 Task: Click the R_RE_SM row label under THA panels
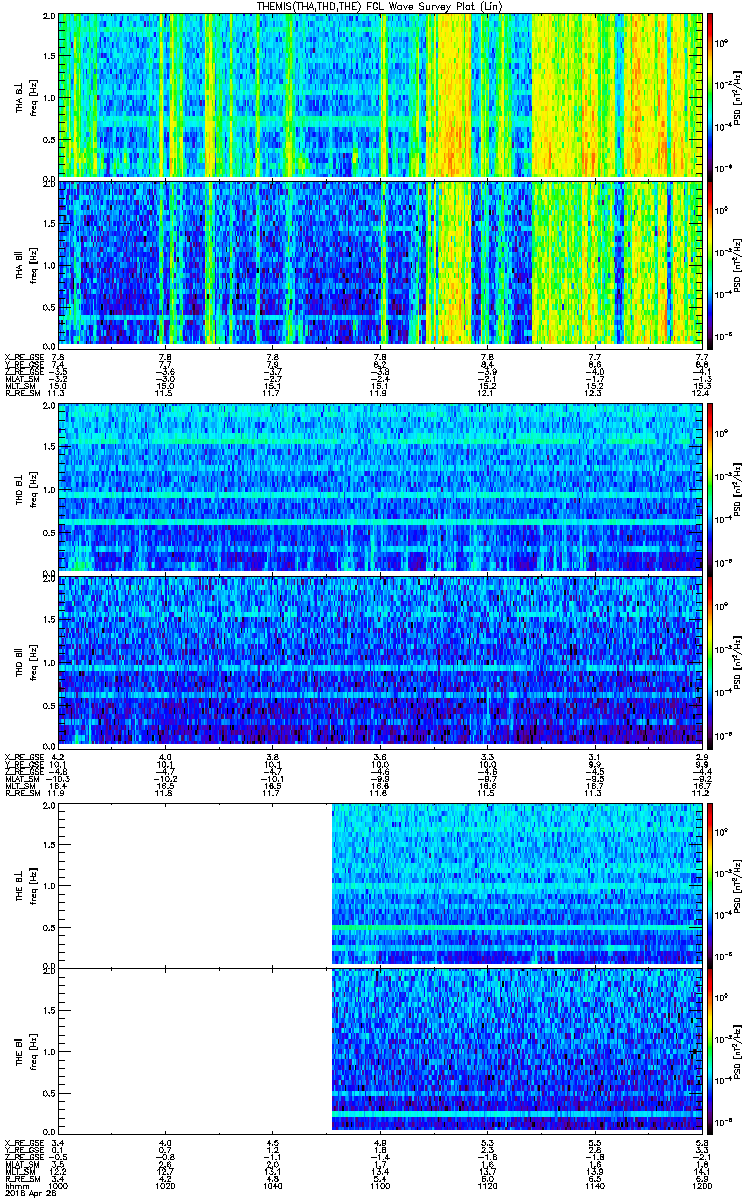tap(21, 395)
